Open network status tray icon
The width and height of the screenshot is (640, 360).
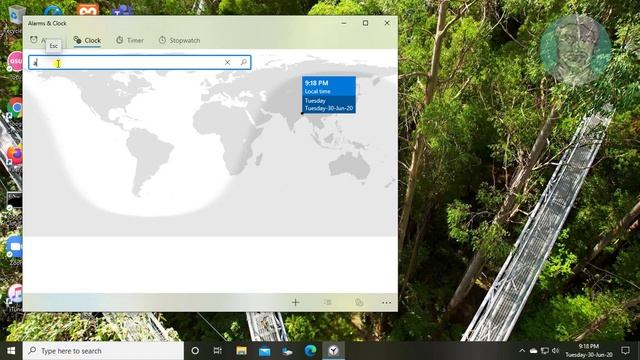(544, 351)
